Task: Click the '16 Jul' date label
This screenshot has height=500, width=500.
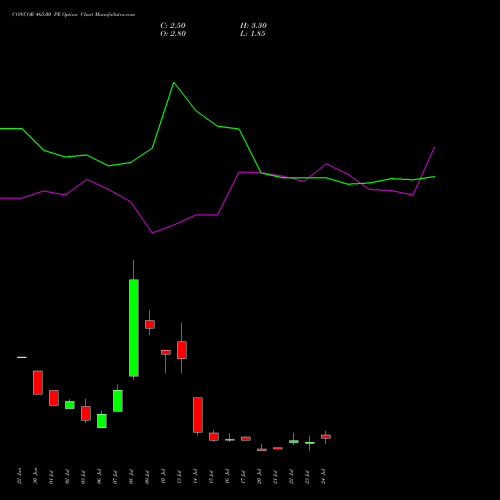Action: (227, 476)
